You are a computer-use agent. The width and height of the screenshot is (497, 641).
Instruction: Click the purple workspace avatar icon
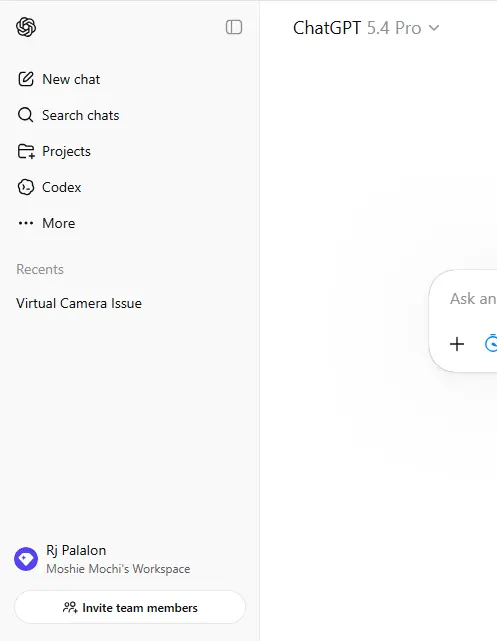pyautogui.click(x=26, y=559)
